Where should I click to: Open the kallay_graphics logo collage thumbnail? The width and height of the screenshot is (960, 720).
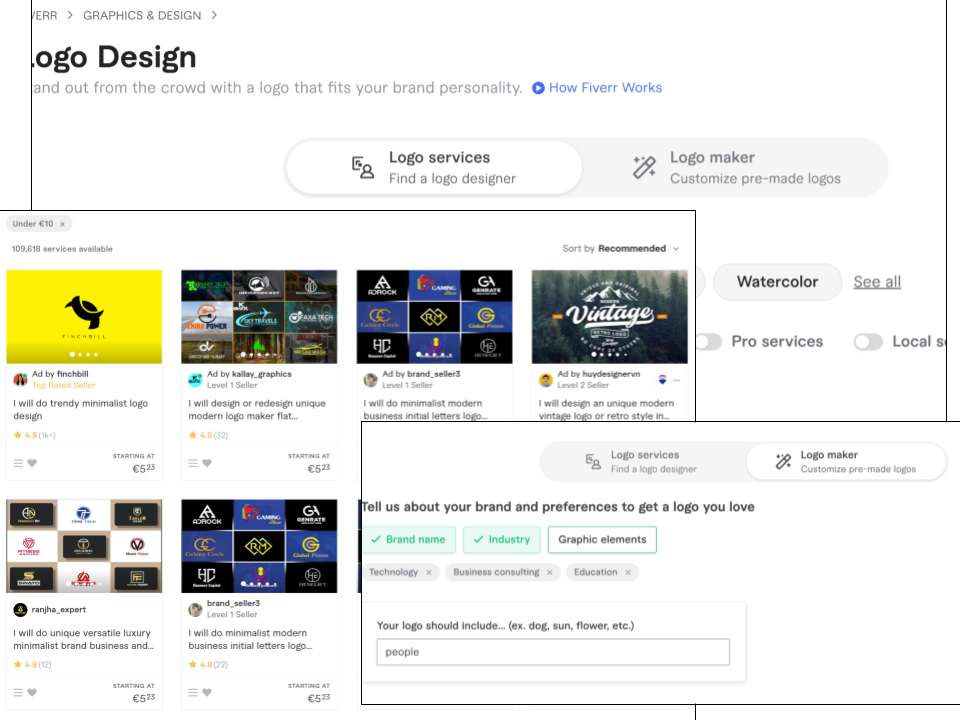coord(259,317)
